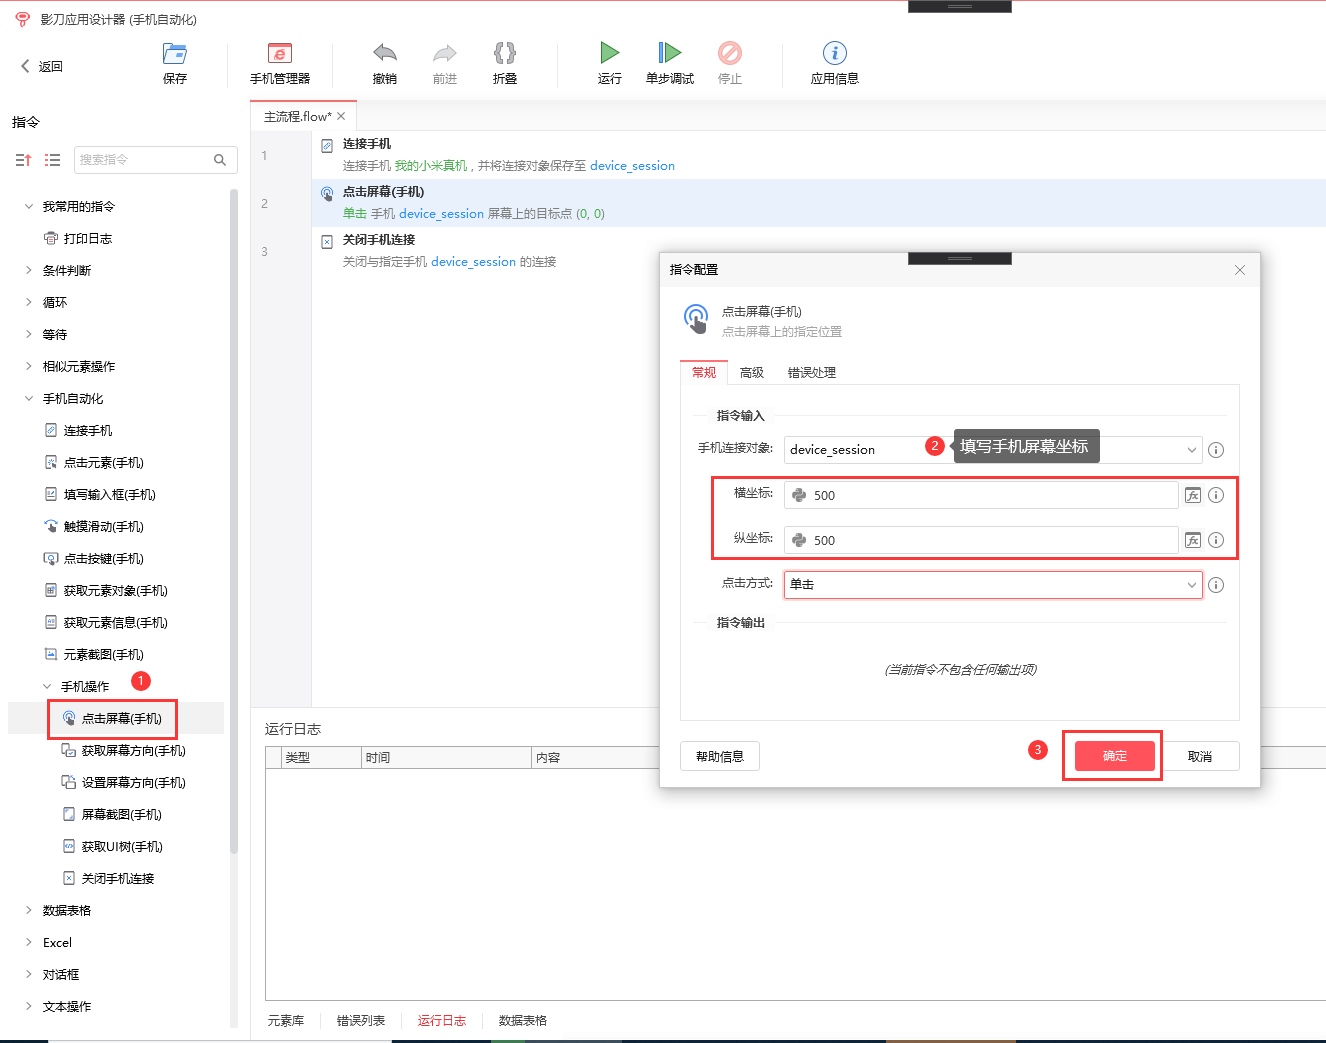Click info icon beside 点击方式 dropdown
Screen dimensions: 1326x1043
coord(1216,585)
